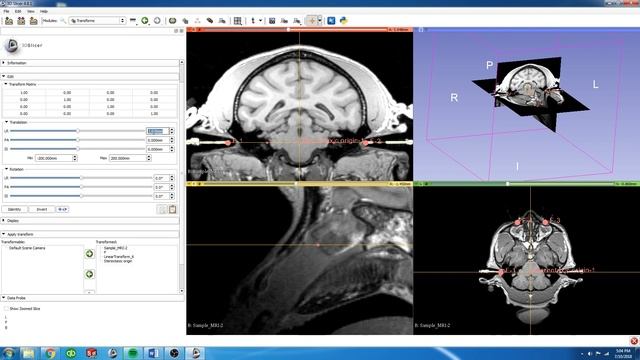Open Microsoft Word from the taskbar
This screenshot has width=640, height=360.
point(153,353)
